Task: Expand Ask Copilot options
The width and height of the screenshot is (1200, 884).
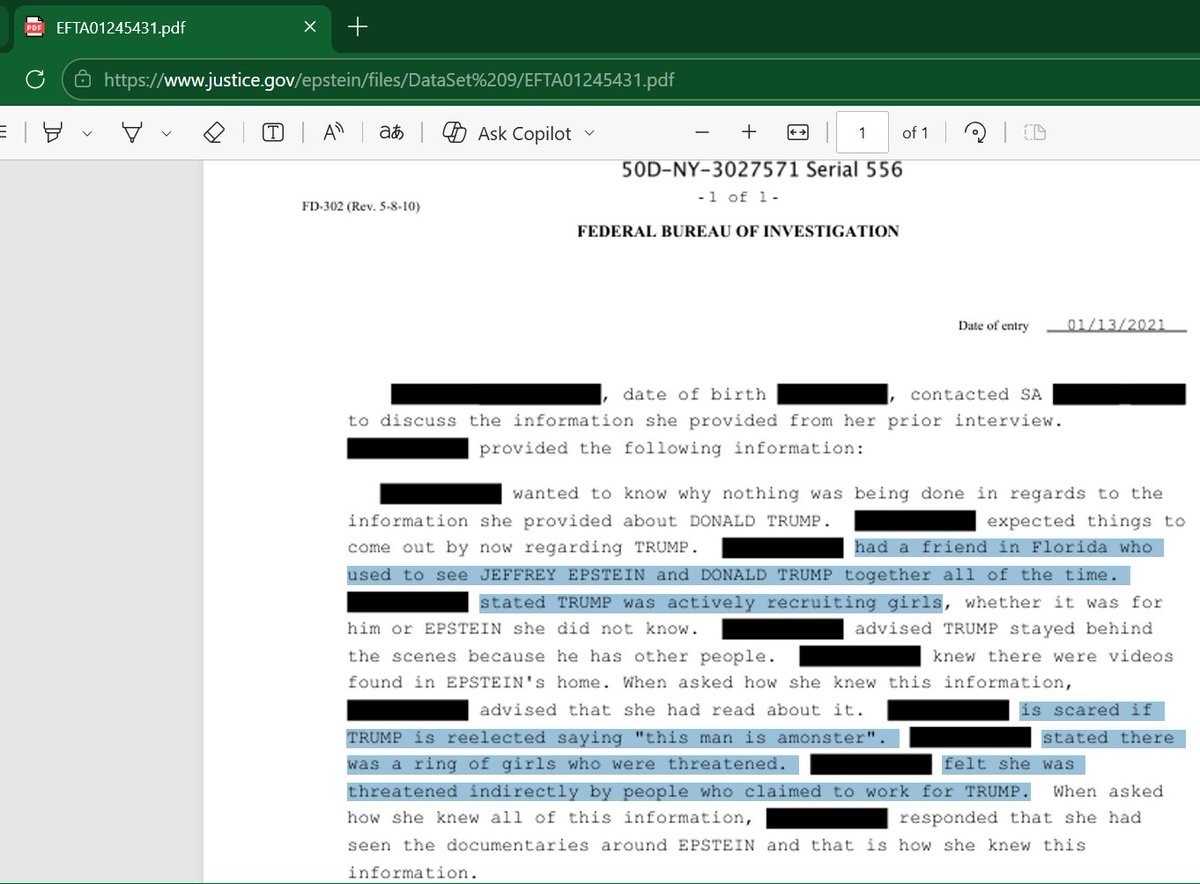Action: click(589, 133)
